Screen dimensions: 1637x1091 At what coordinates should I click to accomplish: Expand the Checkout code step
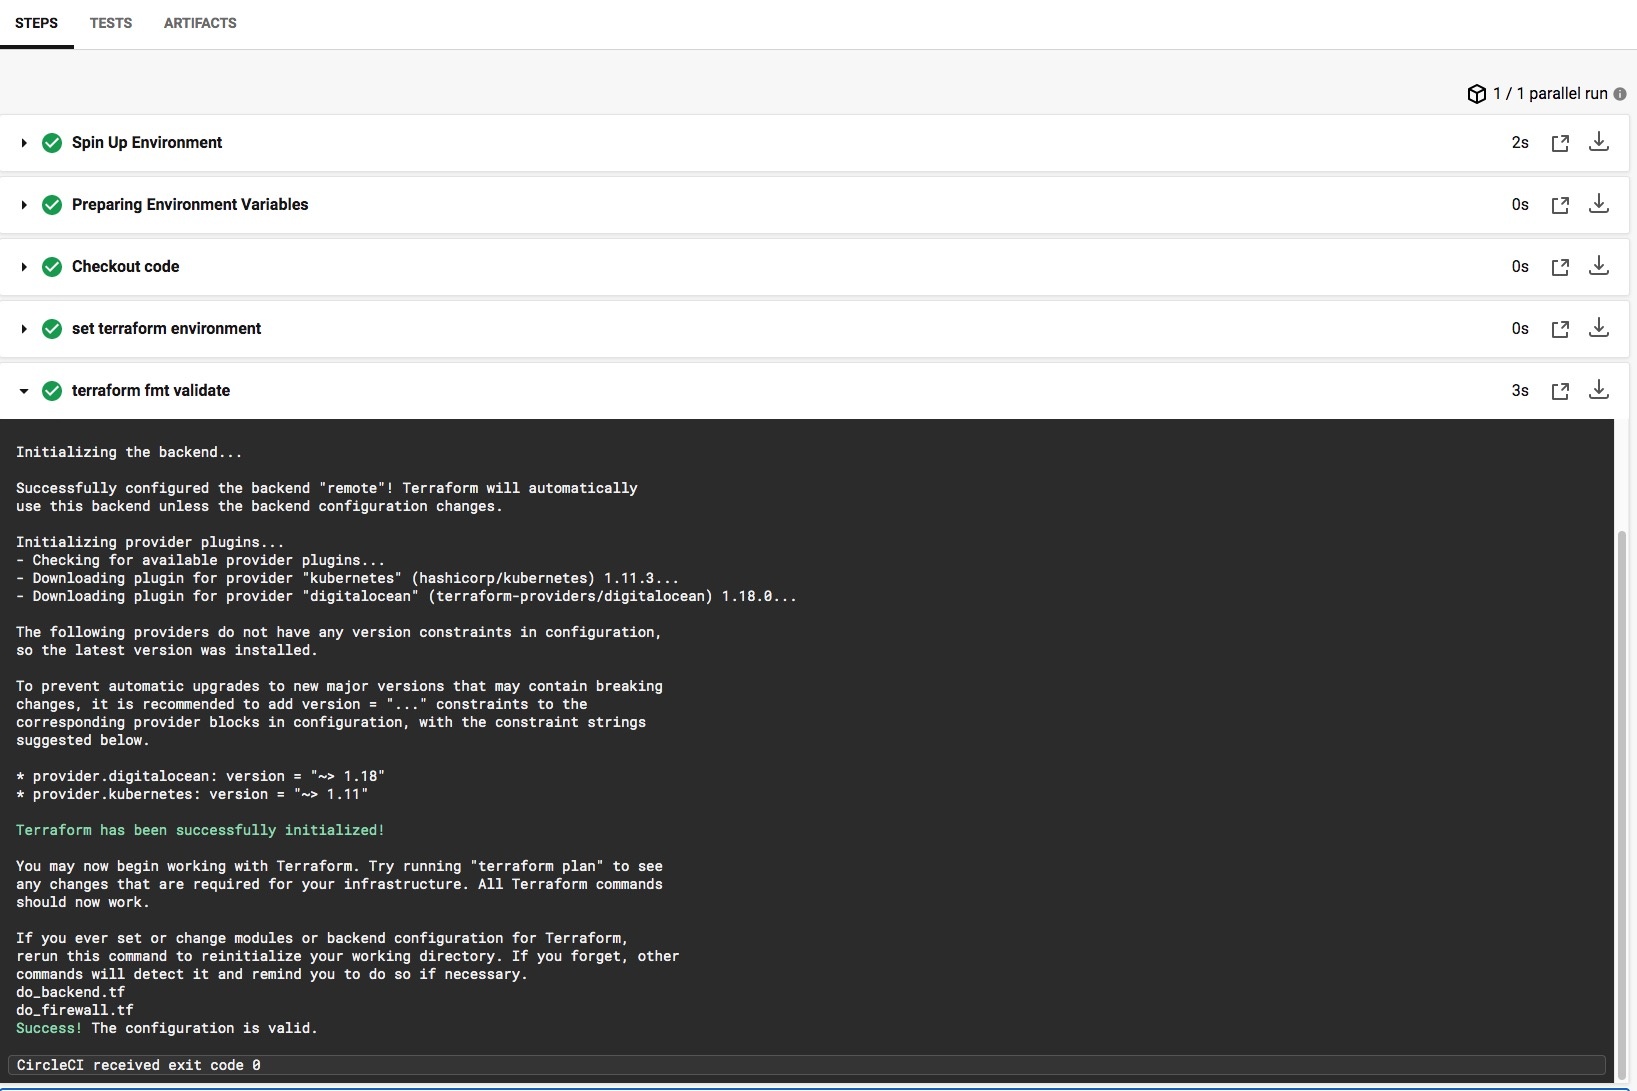[x=24, y=267]
